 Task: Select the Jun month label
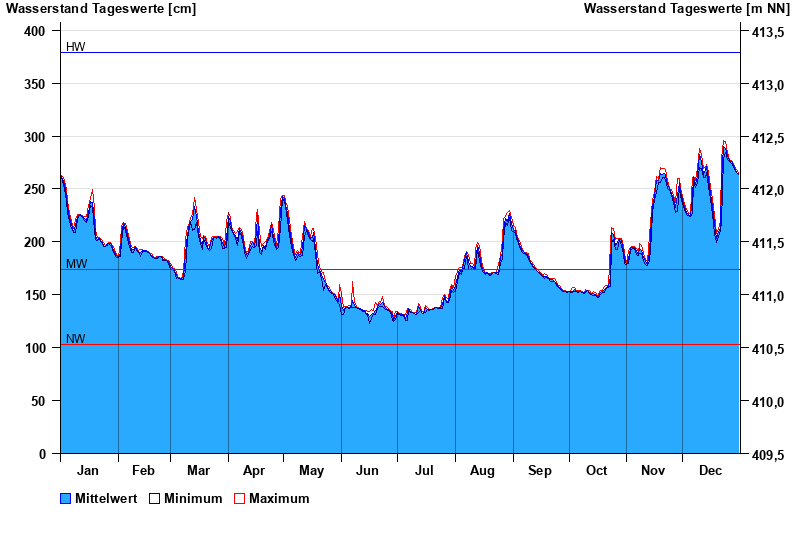tap(367, 470)
